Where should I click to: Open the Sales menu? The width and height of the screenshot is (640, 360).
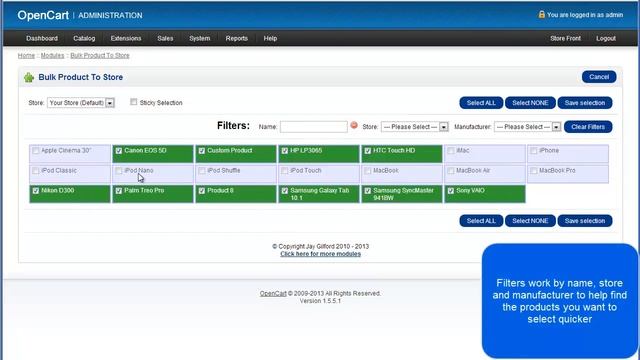(x=165, y=38)
